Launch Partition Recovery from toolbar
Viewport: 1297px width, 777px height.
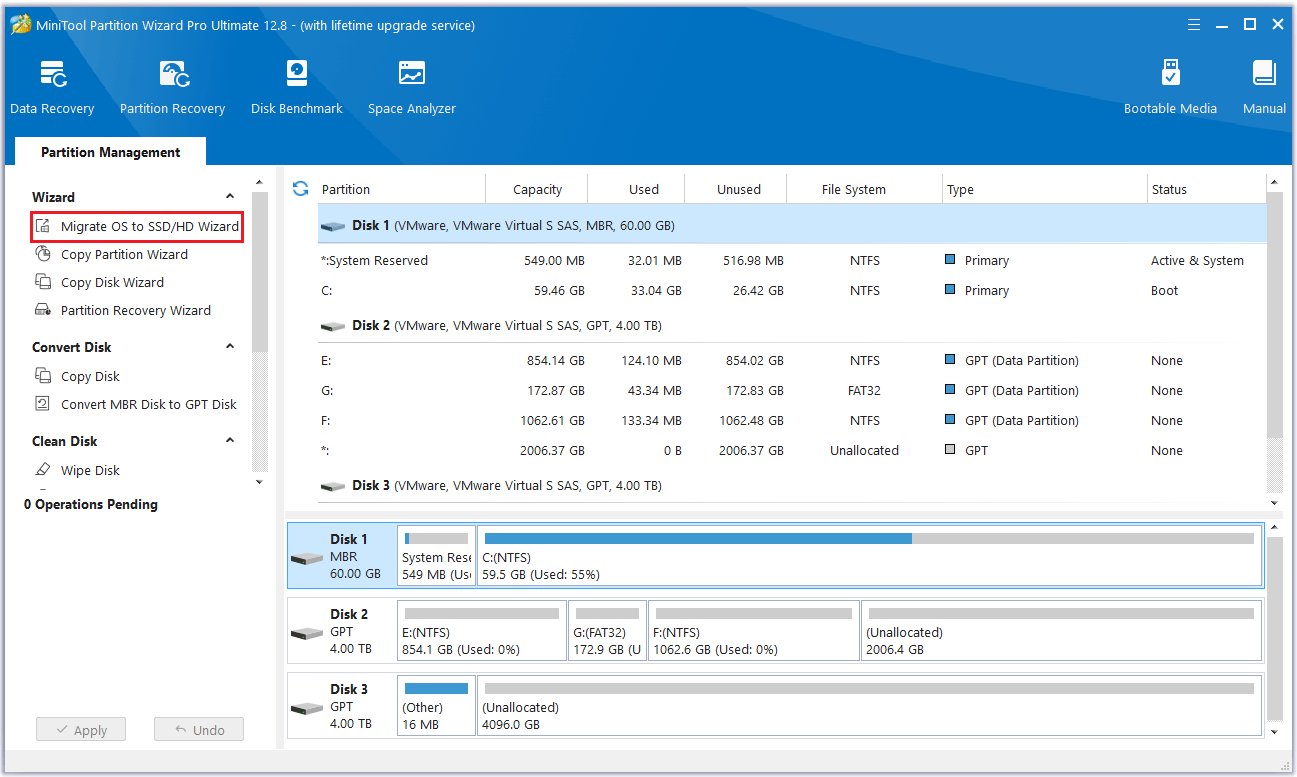point(172,88)
